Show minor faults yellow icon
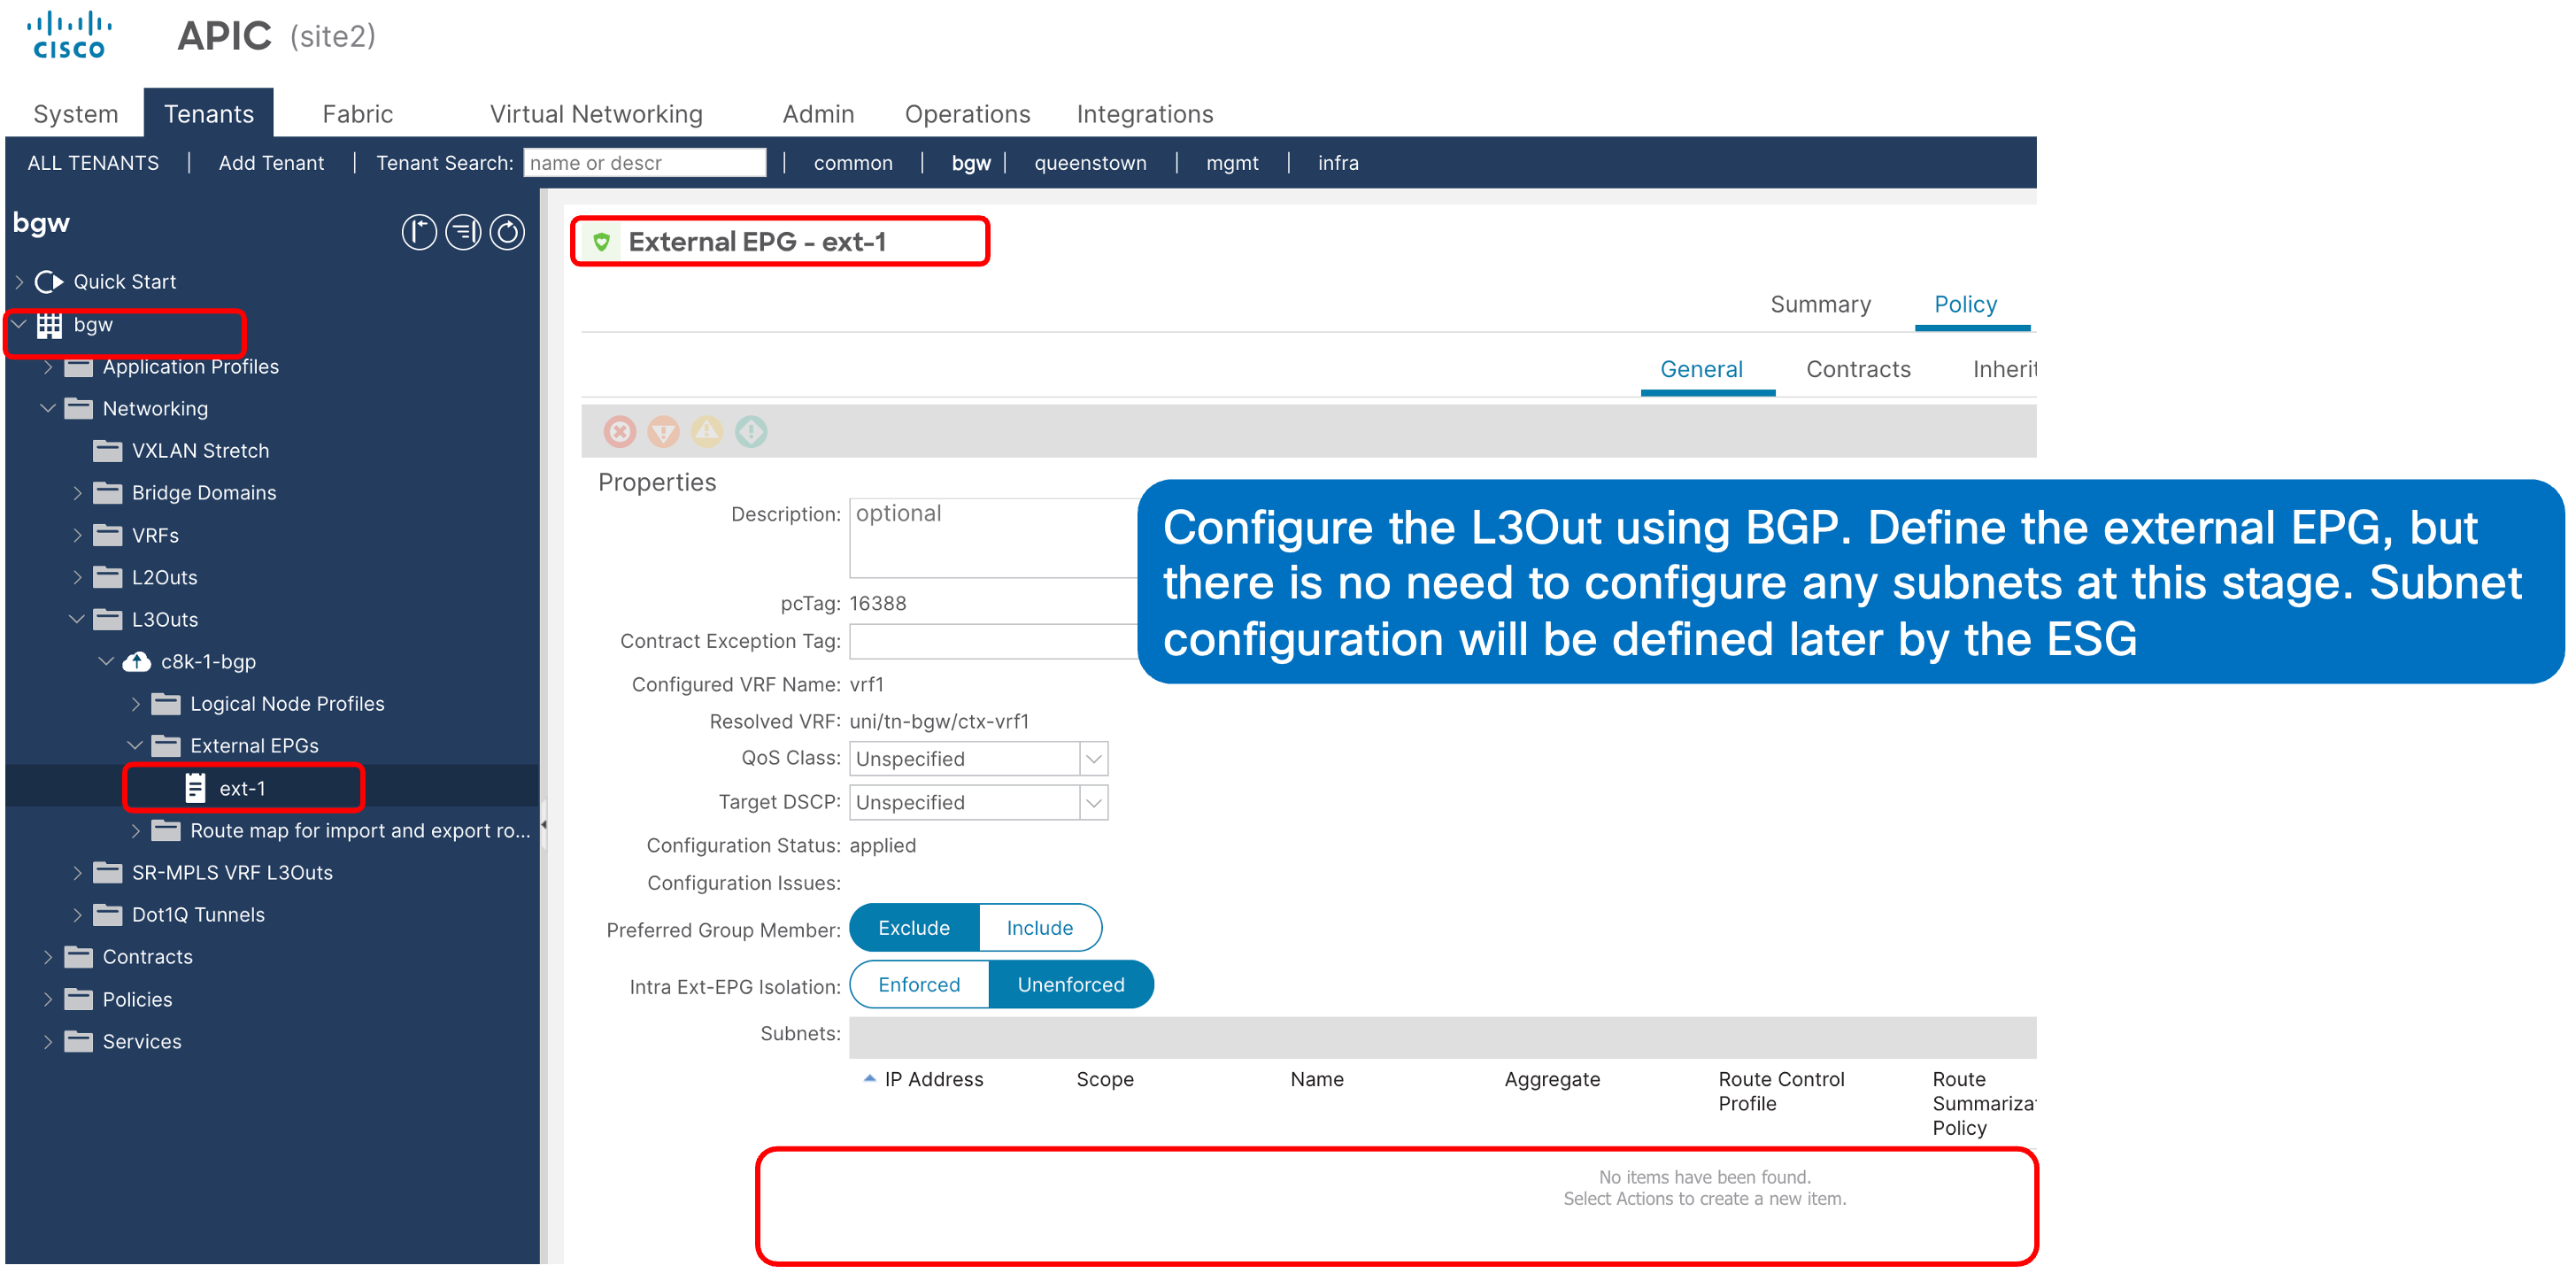The width and height of the screenshot is (2576, 1273). [x=707, y=431]
